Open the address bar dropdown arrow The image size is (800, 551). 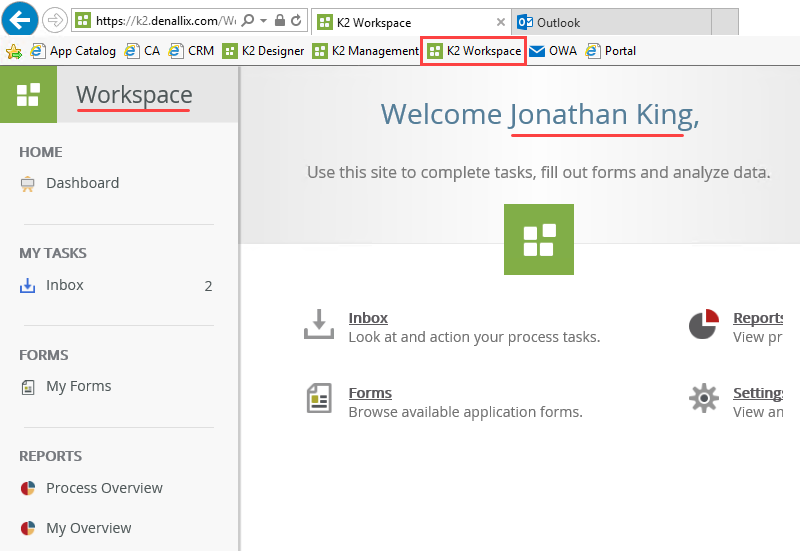[x=263, y=20]
